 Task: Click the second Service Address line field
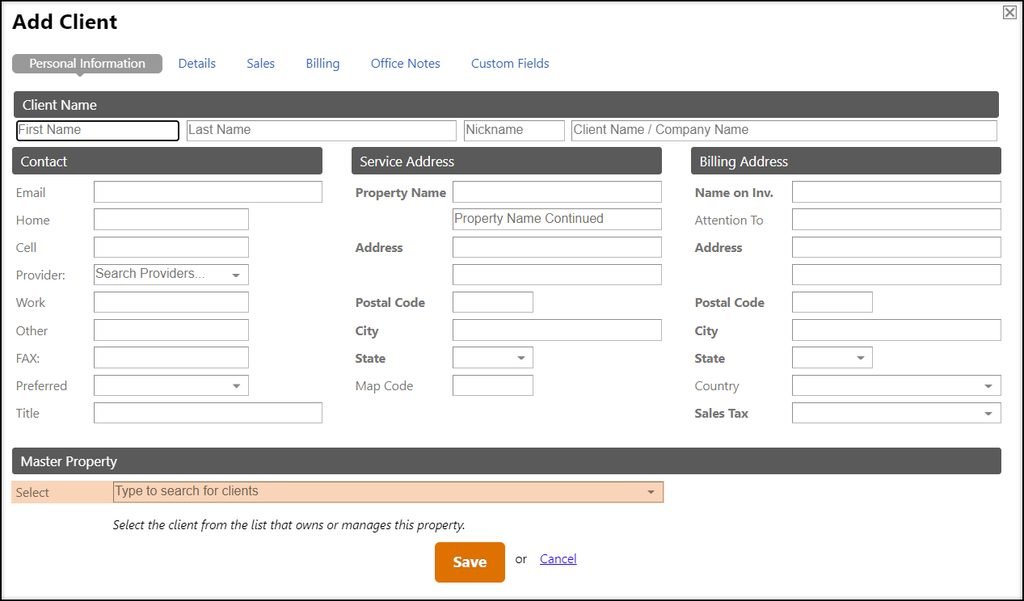coord(557,274)
